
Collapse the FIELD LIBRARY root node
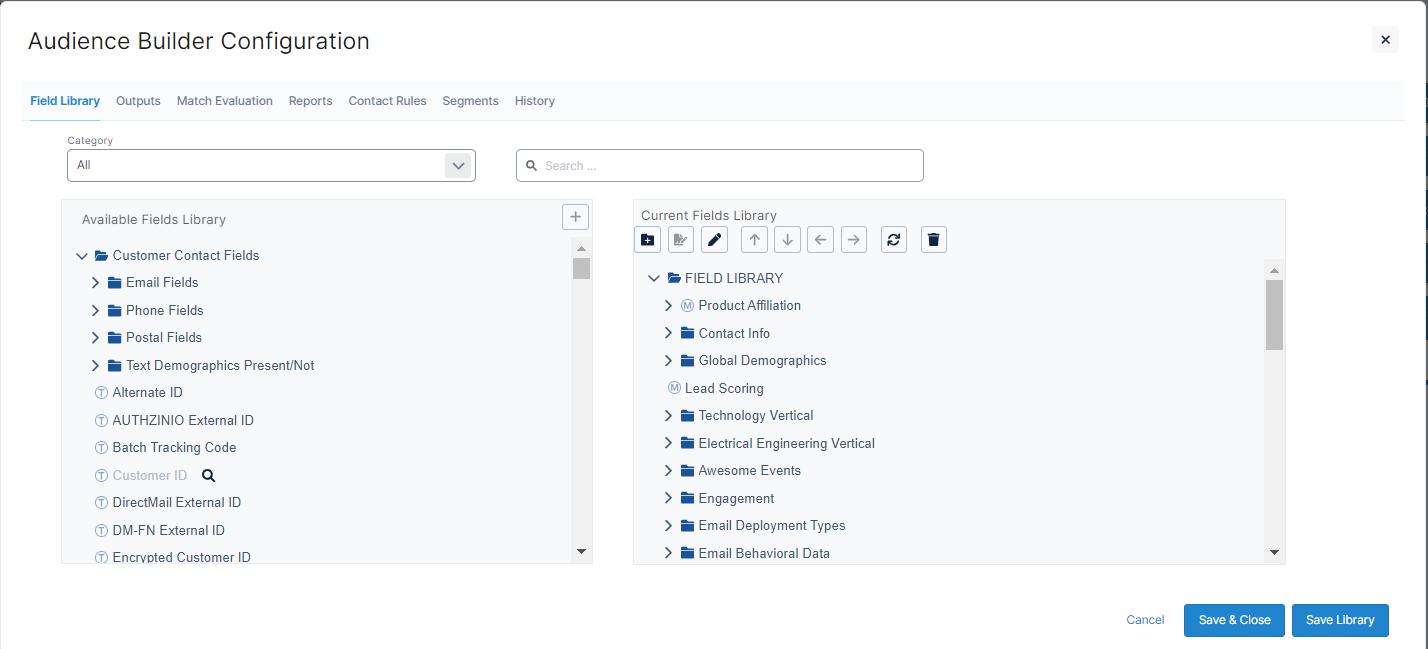[654, 279]
